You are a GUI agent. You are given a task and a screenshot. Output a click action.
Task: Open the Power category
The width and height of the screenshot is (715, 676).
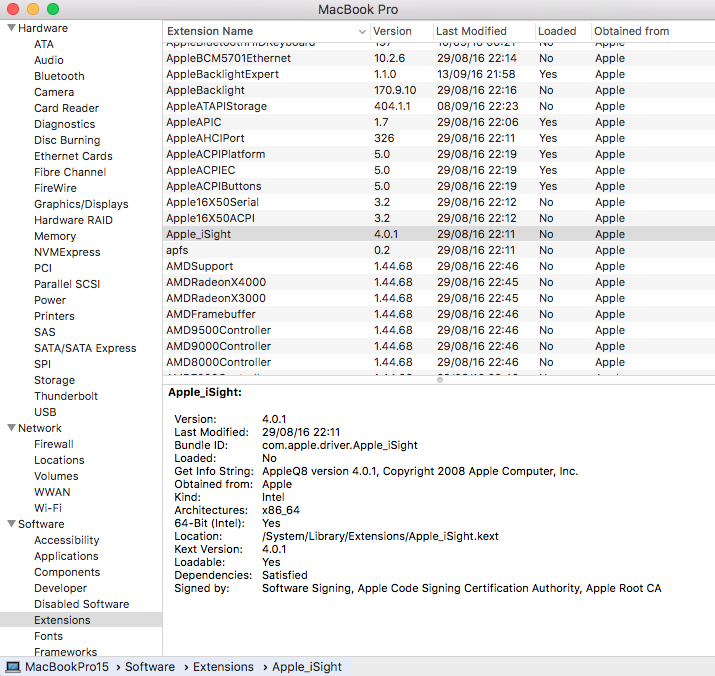50,300
